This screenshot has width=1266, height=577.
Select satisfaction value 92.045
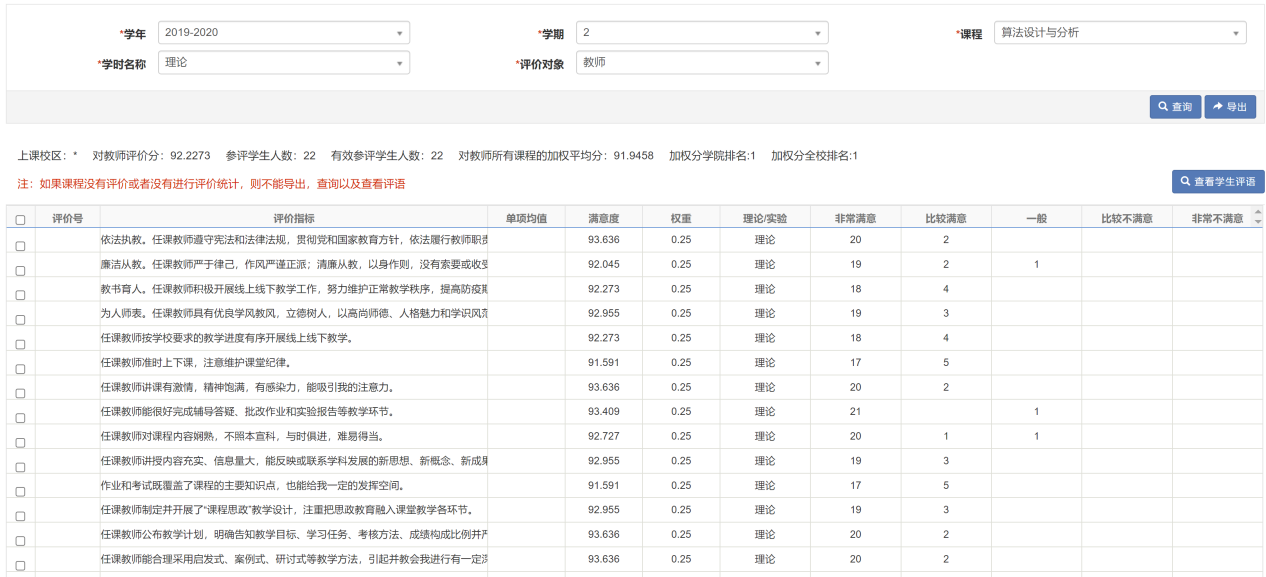603,264
